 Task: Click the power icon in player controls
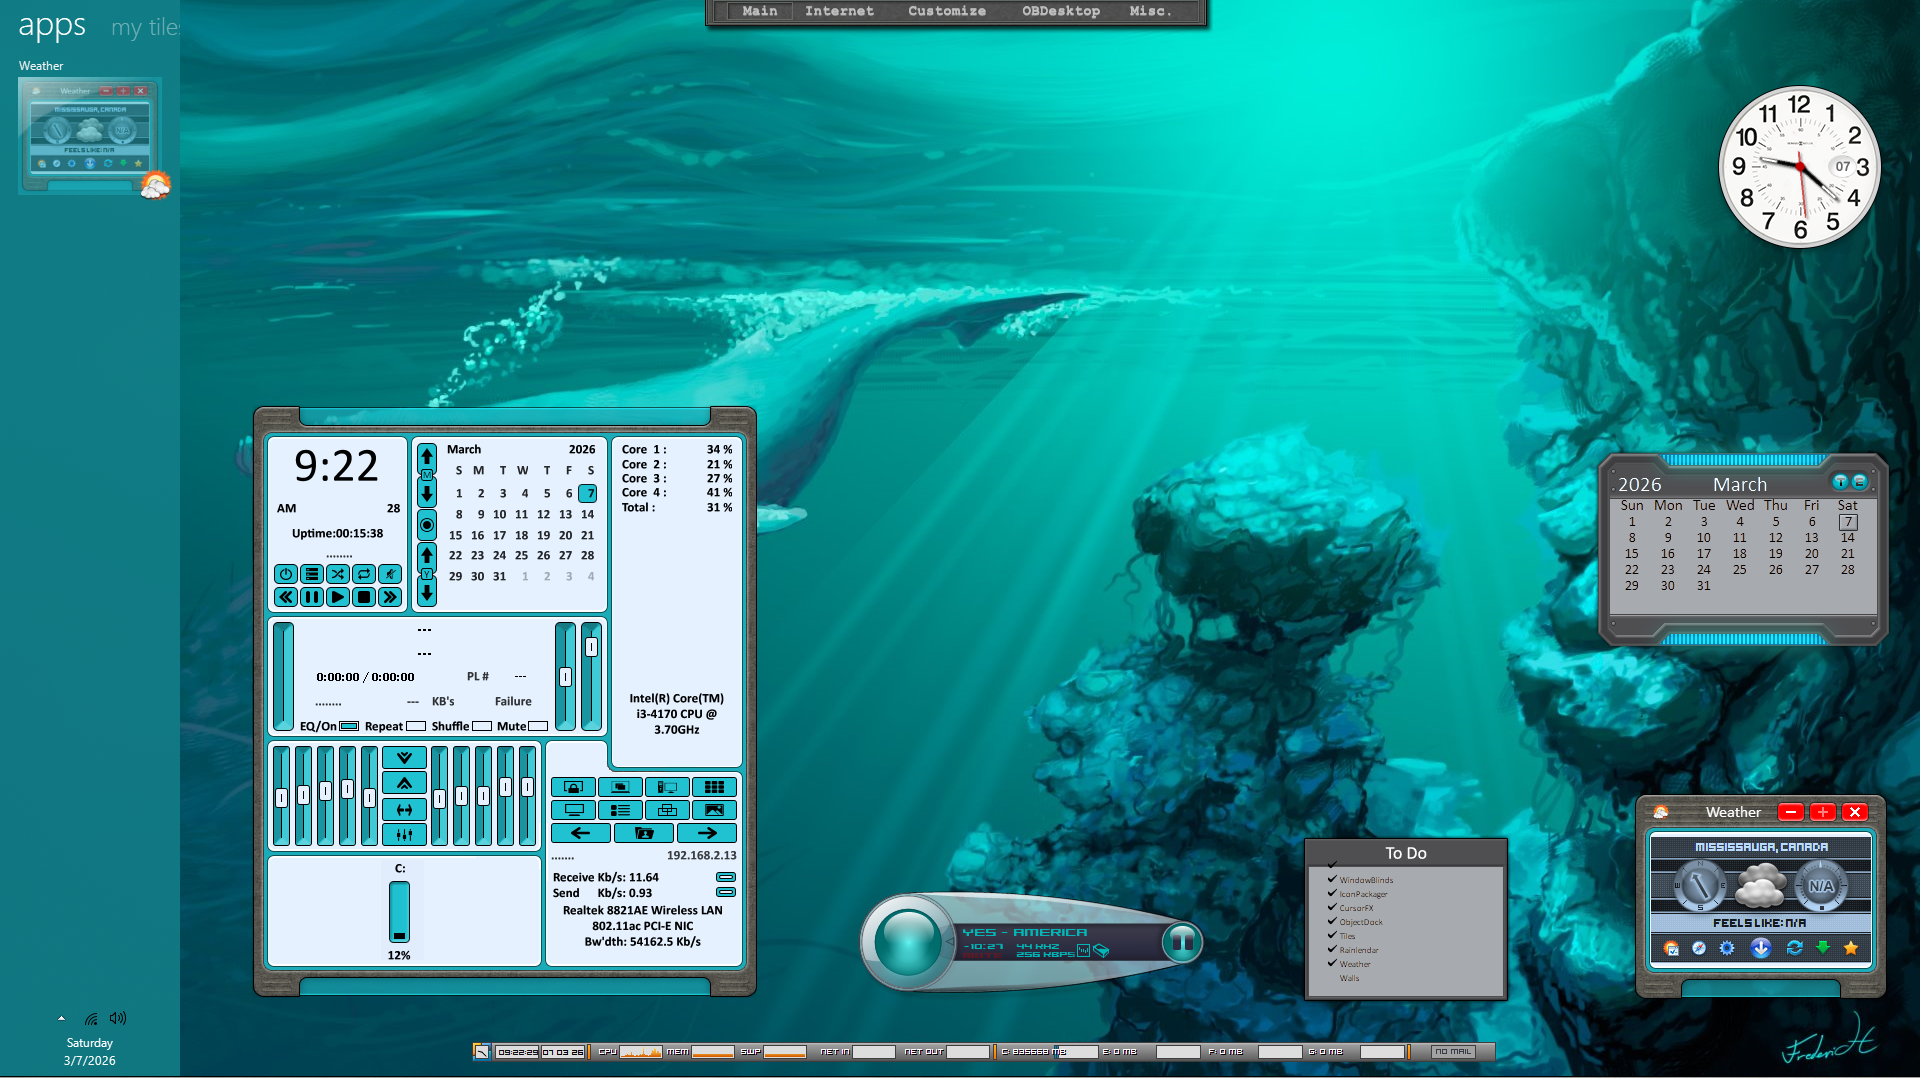pyautogui.click(x=286, y=574)
